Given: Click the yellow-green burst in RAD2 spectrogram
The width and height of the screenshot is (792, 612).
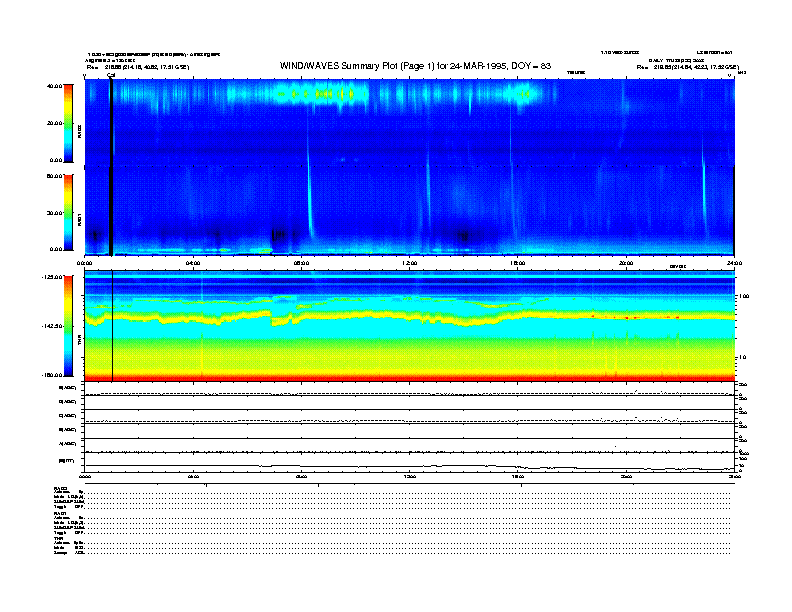Looking at the screenshot, I should [319, 94].
